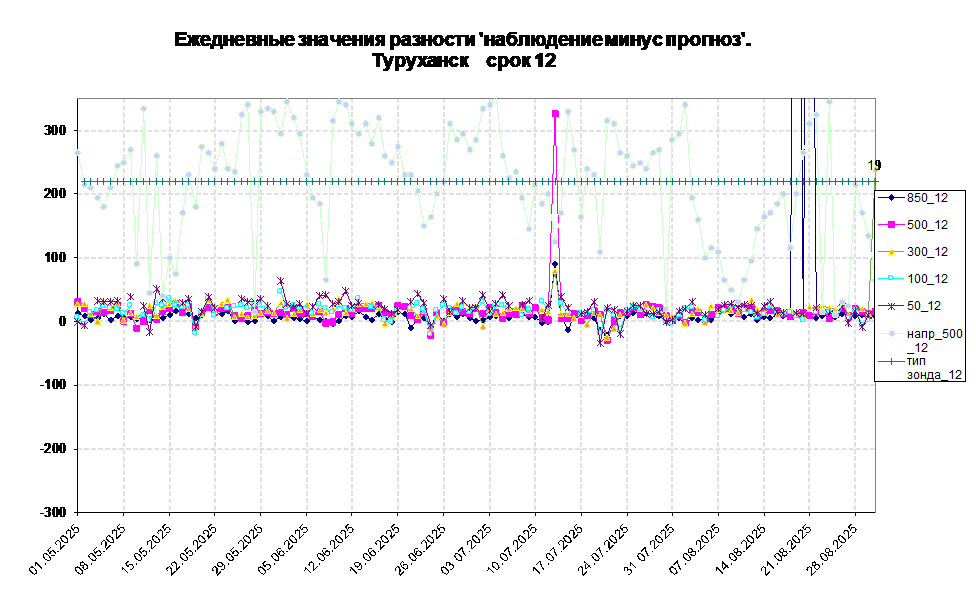Select the magenta 500_12 peak data point

[556, 114]
